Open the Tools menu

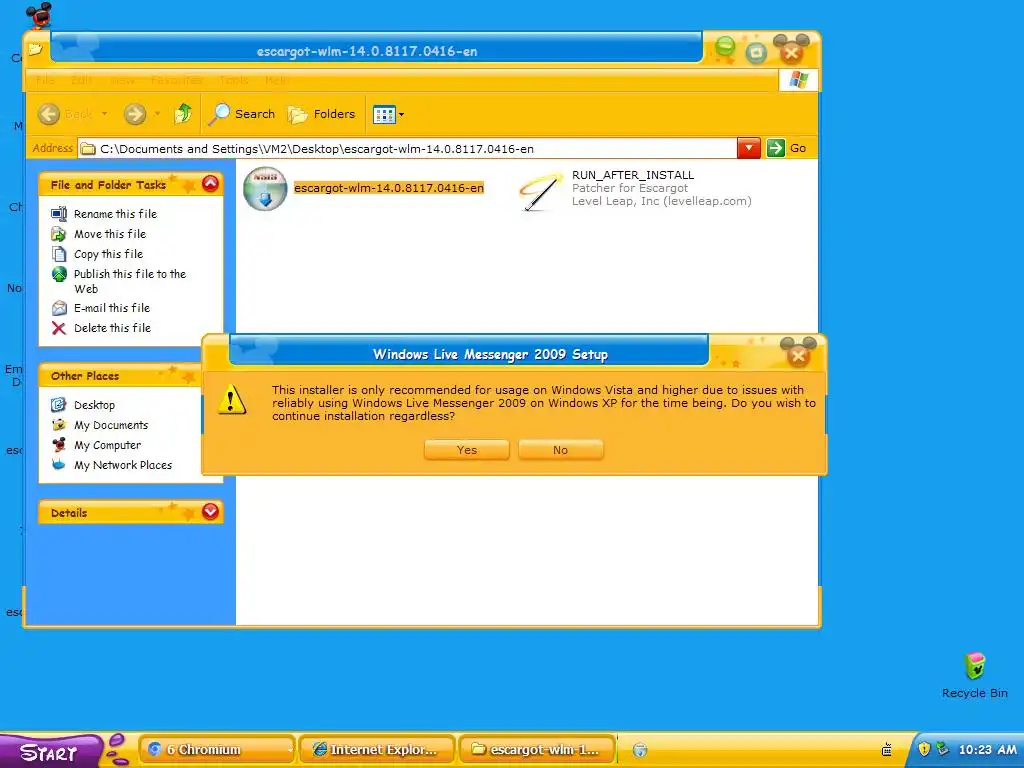pos(234,80)
